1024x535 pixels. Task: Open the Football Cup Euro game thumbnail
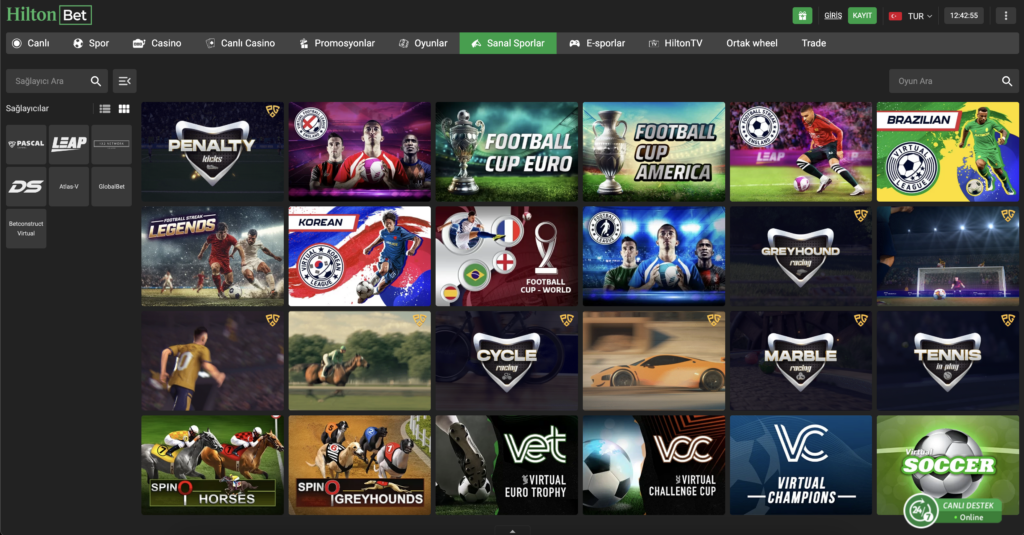(x=507, y=152)
